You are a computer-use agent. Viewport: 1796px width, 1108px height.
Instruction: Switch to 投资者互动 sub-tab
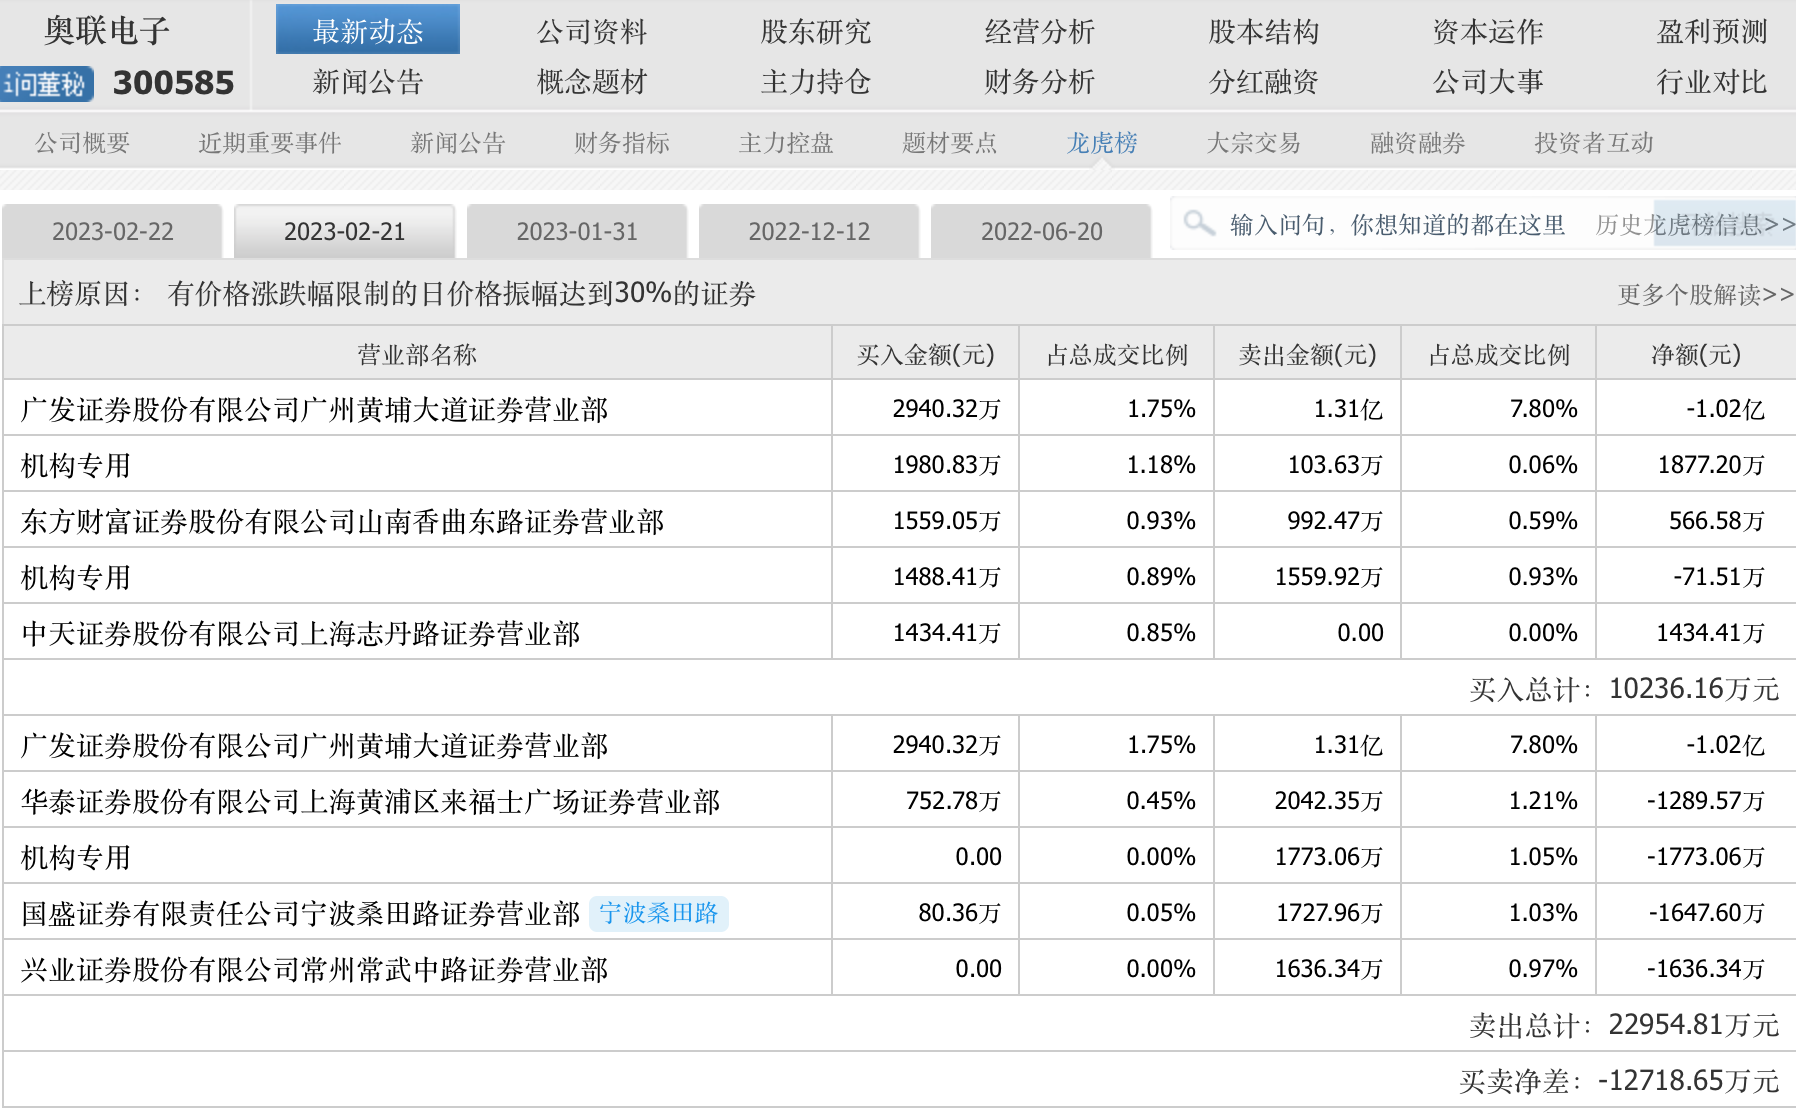tap(1594, 143)
